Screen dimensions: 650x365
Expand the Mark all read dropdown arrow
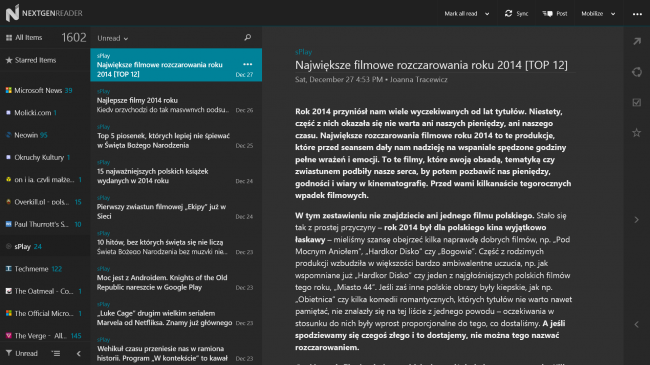click(x=487, y=14)
